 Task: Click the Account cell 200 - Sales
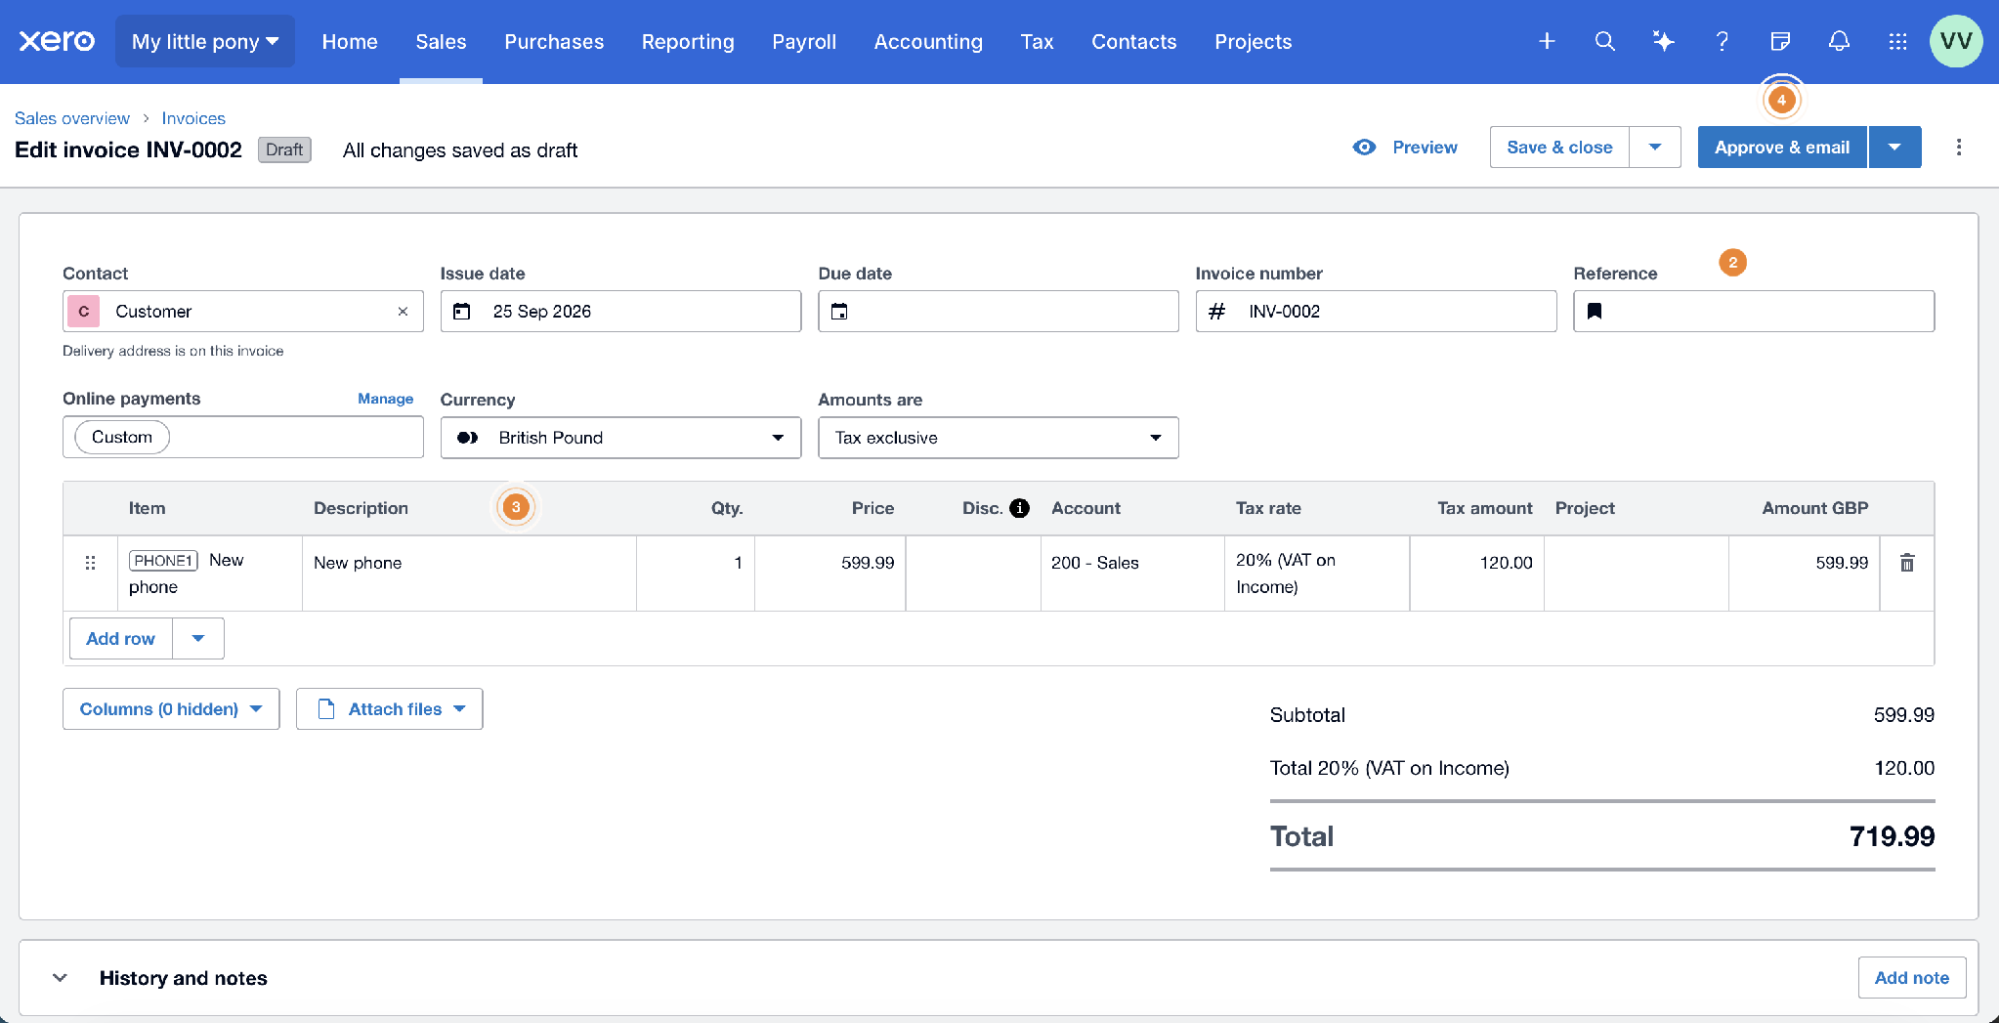click(x=1132, y=573)
